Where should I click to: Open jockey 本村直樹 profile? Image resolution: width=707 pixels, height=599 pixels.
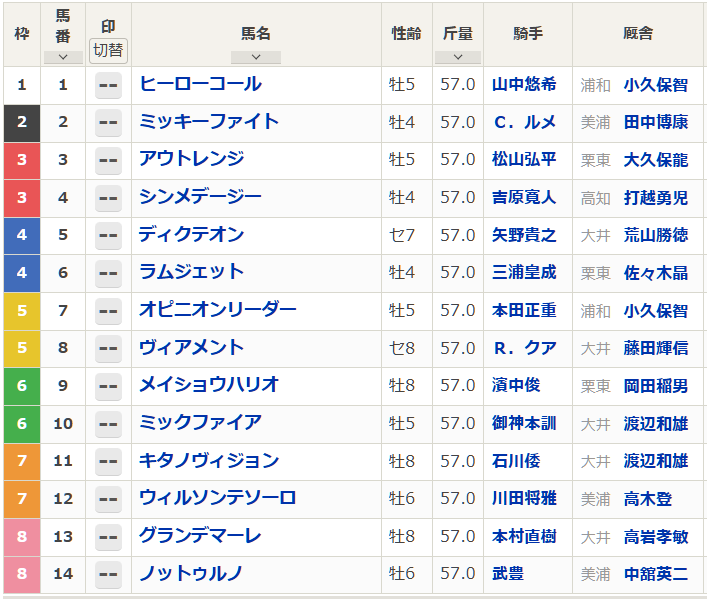(524, 536)
